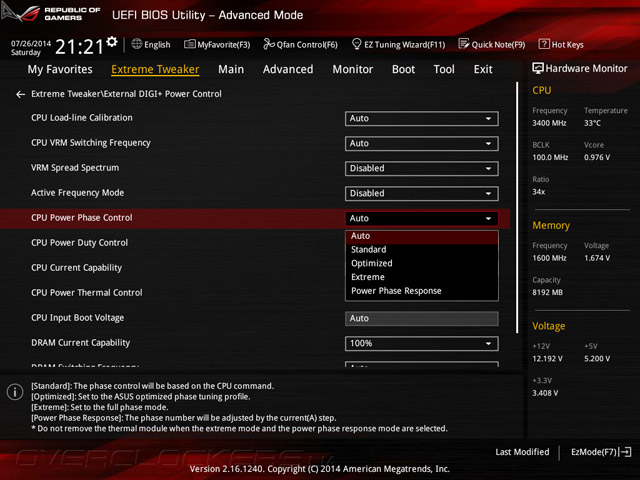
Task: Open the My Favorites tab
Action: (x=60, y=69)
